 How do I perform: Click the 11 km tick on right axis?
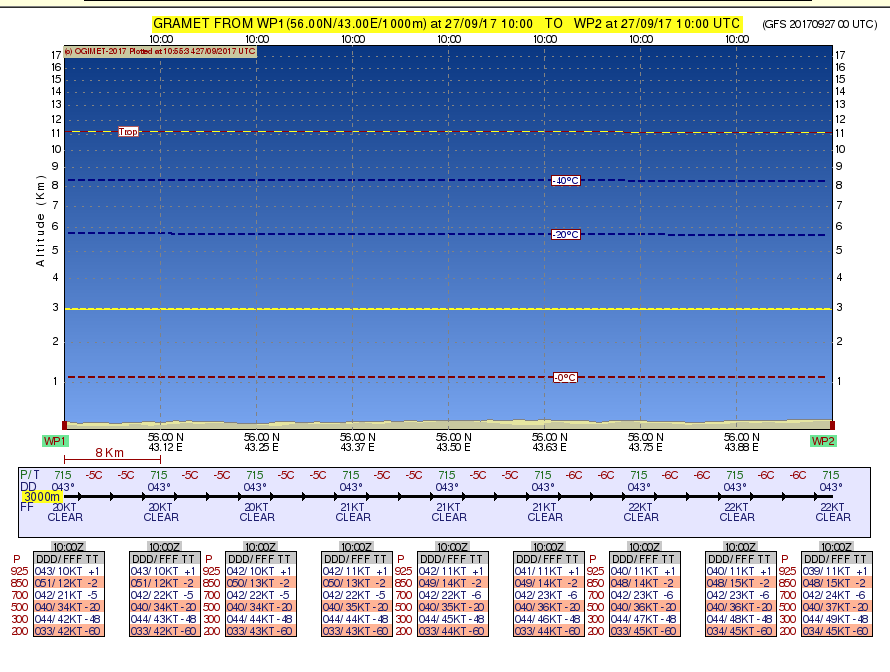pyautogui.click(x=840, y=132)
